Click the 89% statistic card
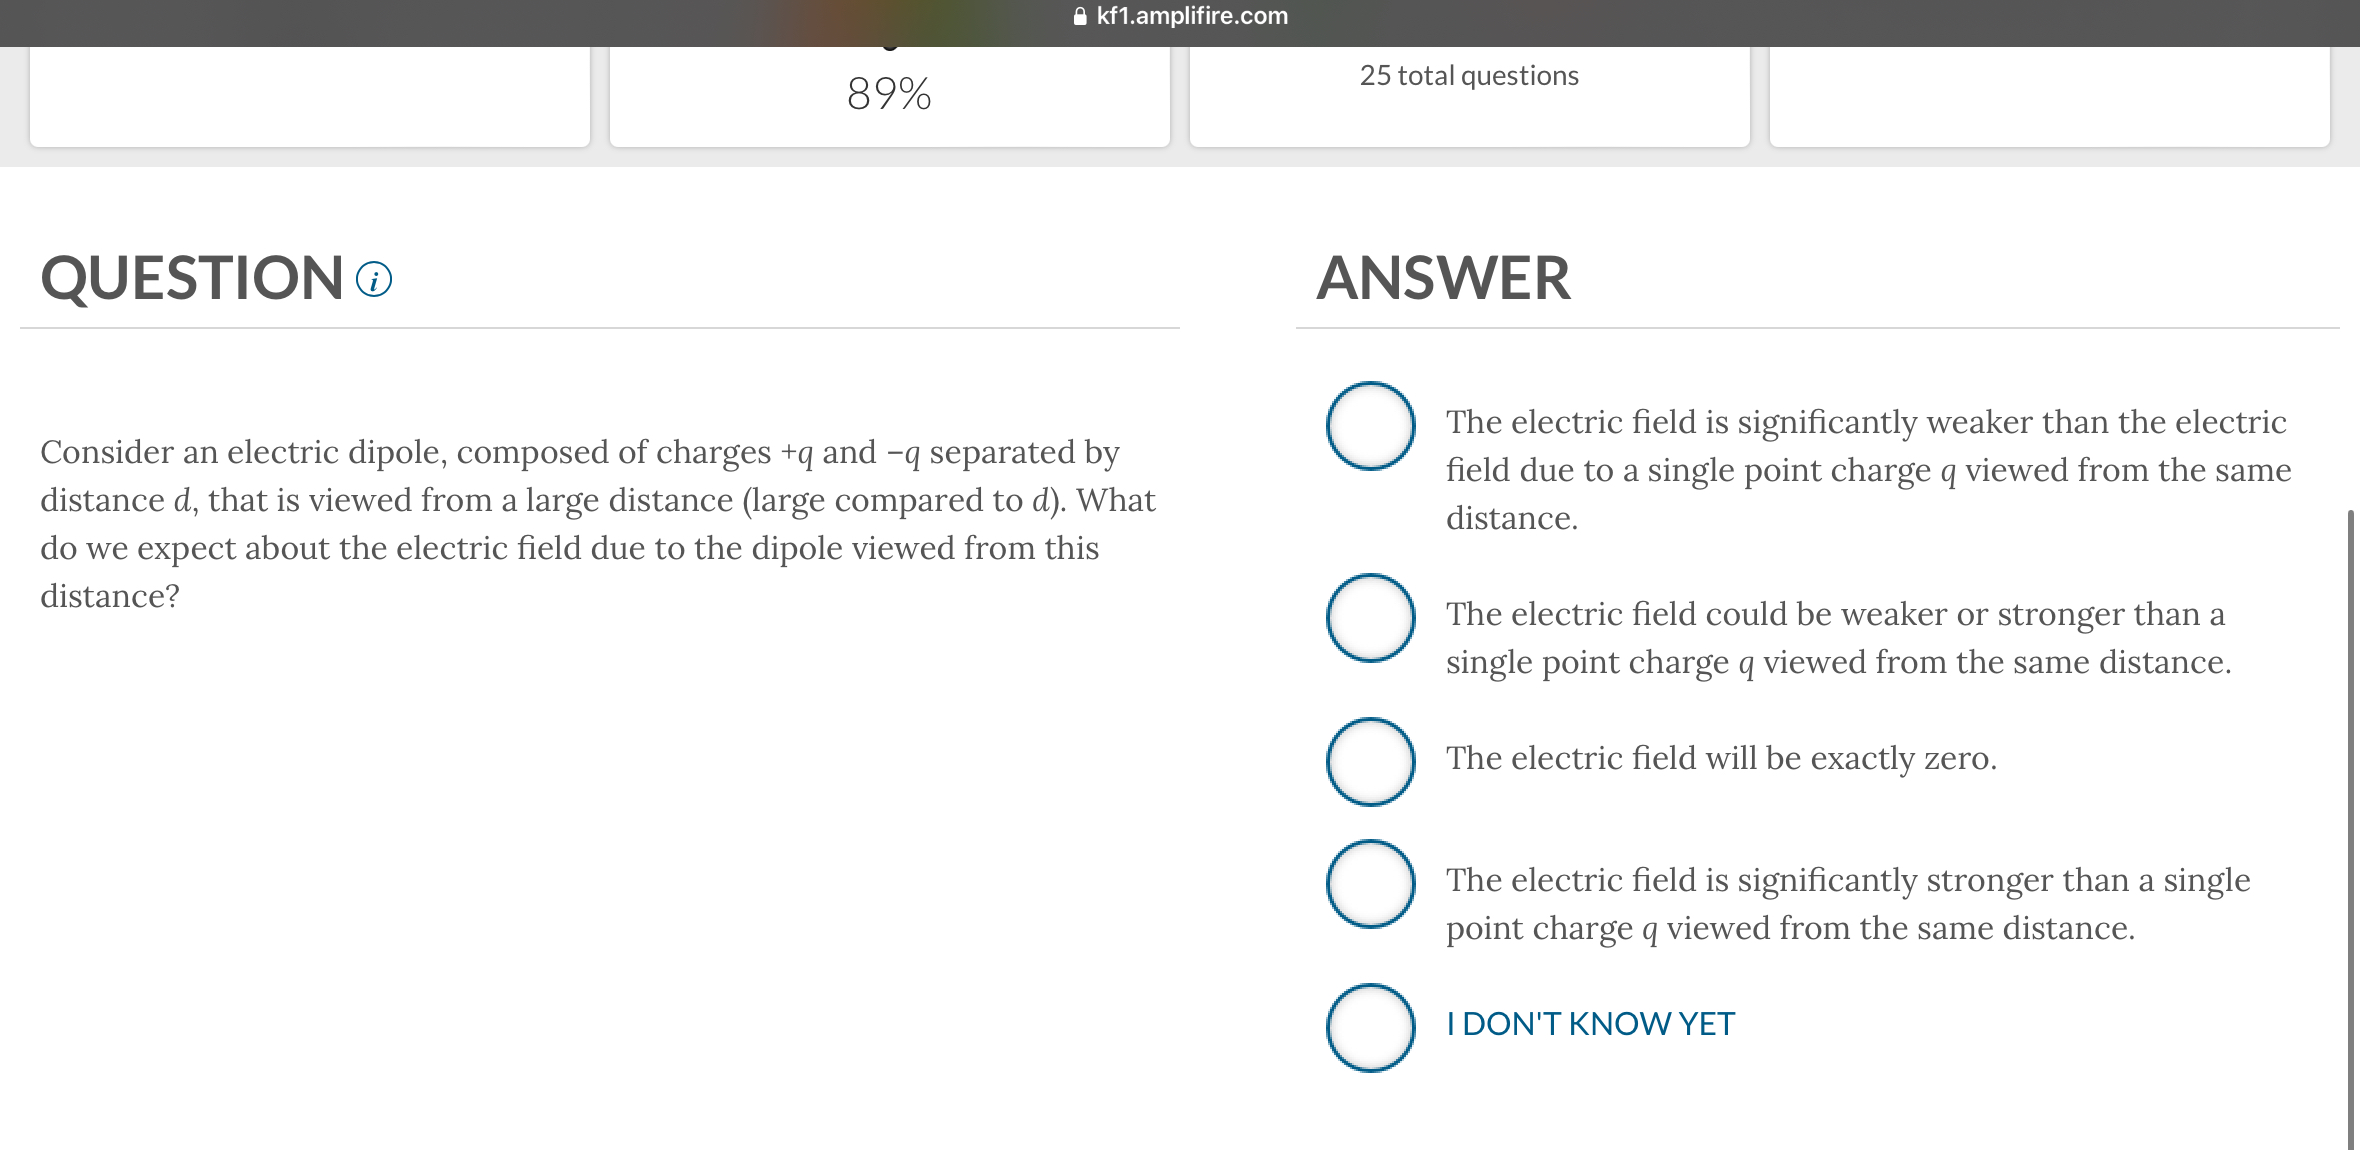 point(889,95)
